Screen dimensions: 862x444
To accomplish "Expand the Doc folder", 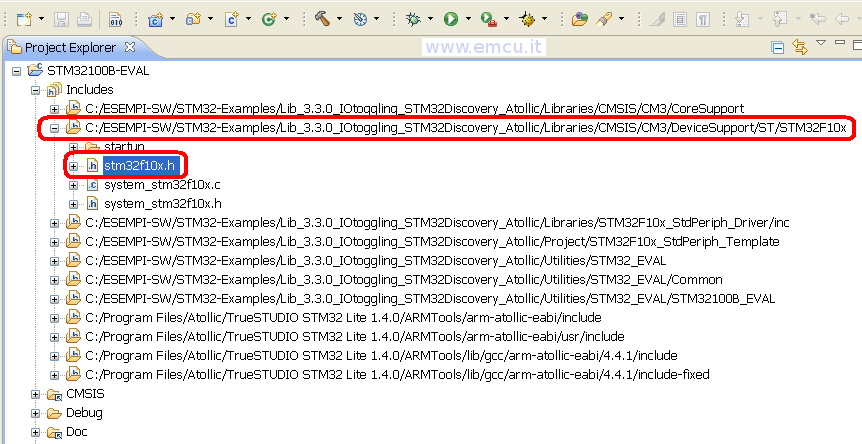I will pyautogui.click(x=36, y=432).
